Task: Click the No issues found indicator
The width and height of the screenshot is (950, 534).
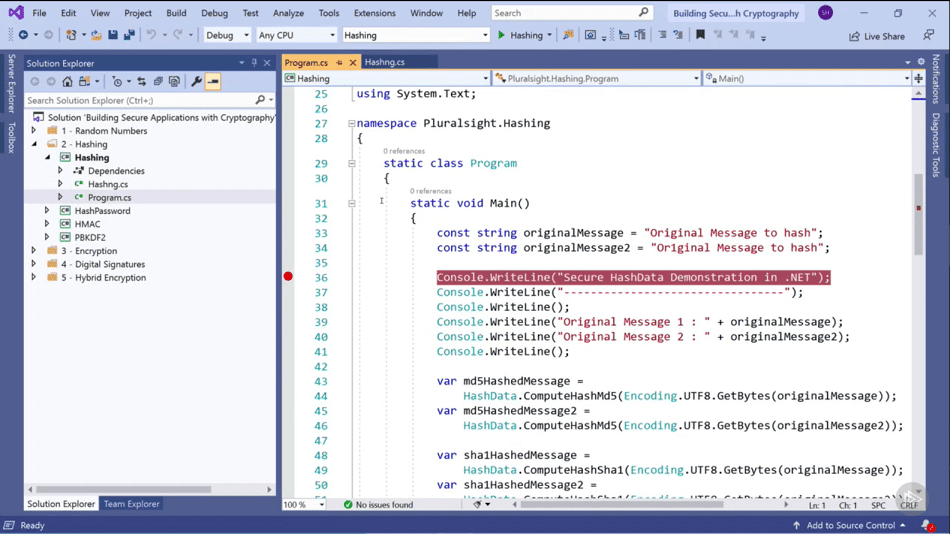Action: click(378, 504)
